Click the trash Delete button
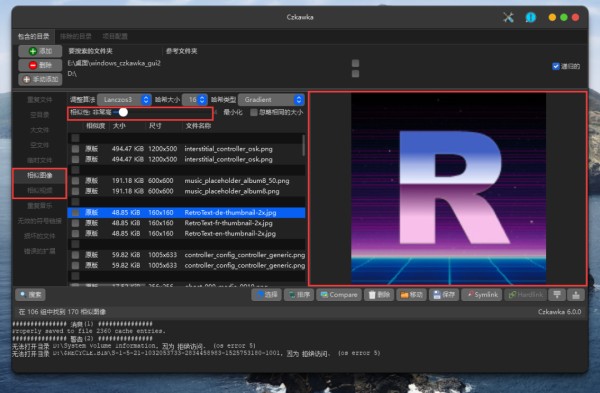This screenshot has width=600, height=393. 379,295
